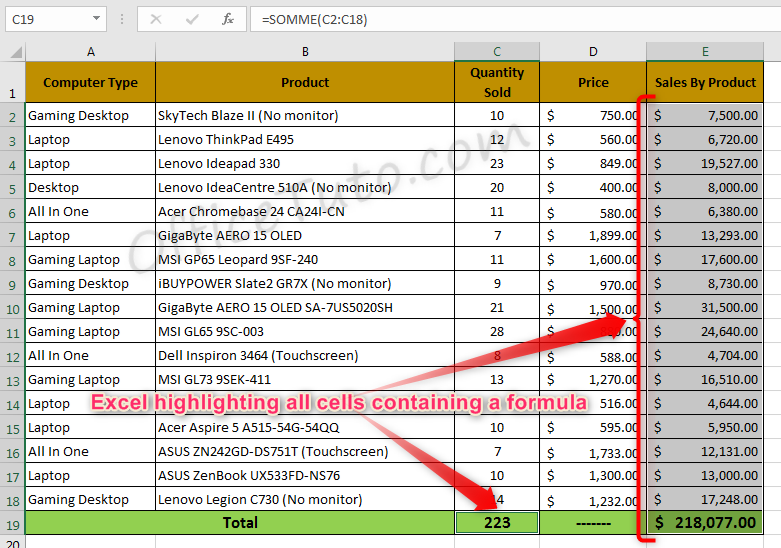This screenshot has height=548, width=781.
Task: Select cell GigaByte AERO 15 OLED in row 7
Action: [305, 235]
